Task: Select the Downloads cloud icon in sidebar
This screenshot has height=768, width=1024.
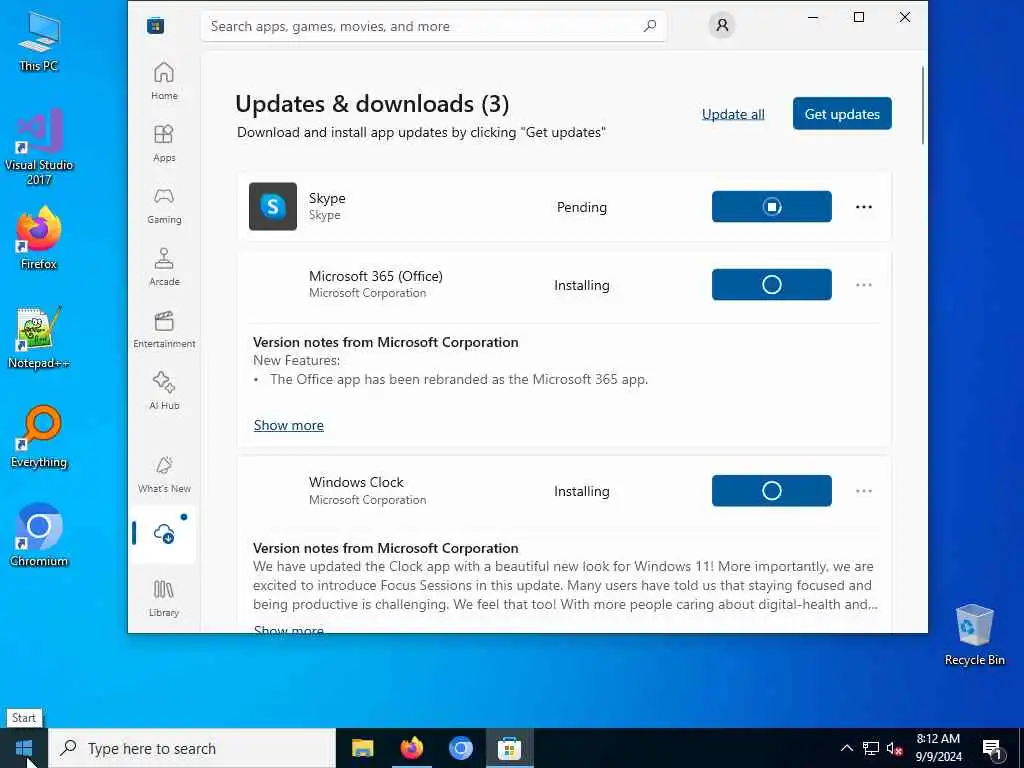Action: point(164,534)
